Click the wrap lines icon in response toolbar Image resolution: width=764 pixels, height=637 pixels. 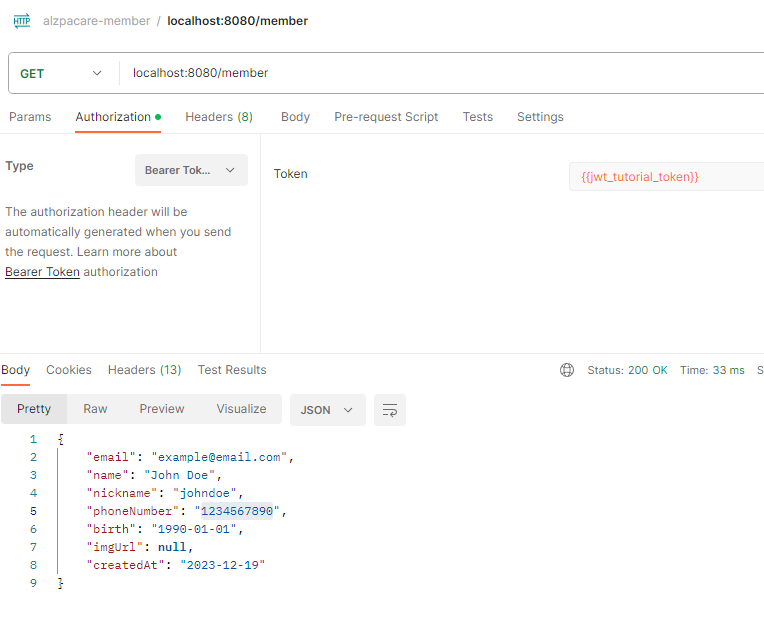coord(390,409)
